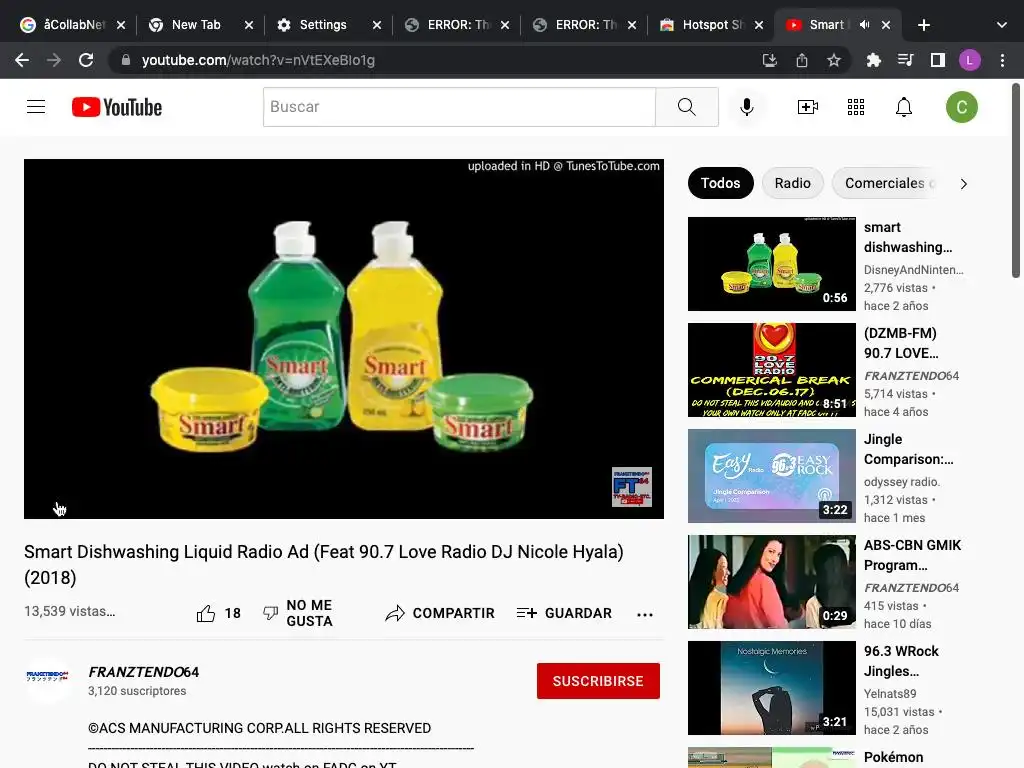Viewport: 1024px width, 768px height.
Task: Select the Todos filter chip
Action: pyautogui.click(x=720, y=183)
